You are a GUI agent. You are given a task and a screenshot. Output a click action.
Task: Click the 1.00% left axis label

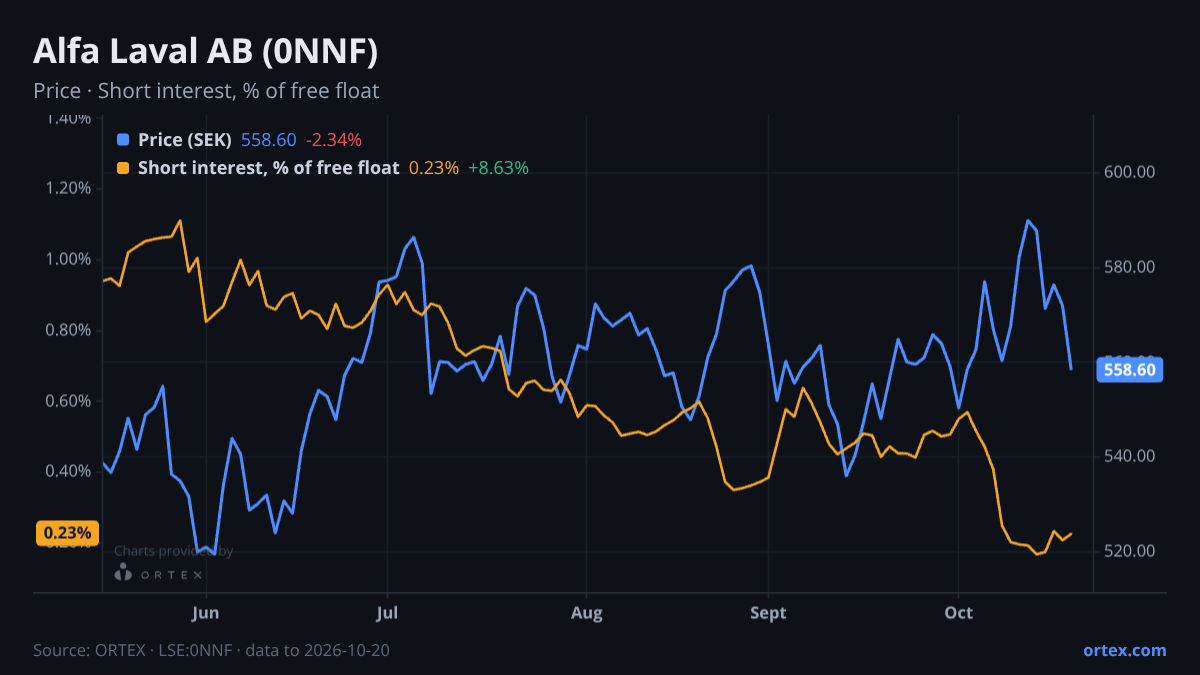tap(68, 259)
